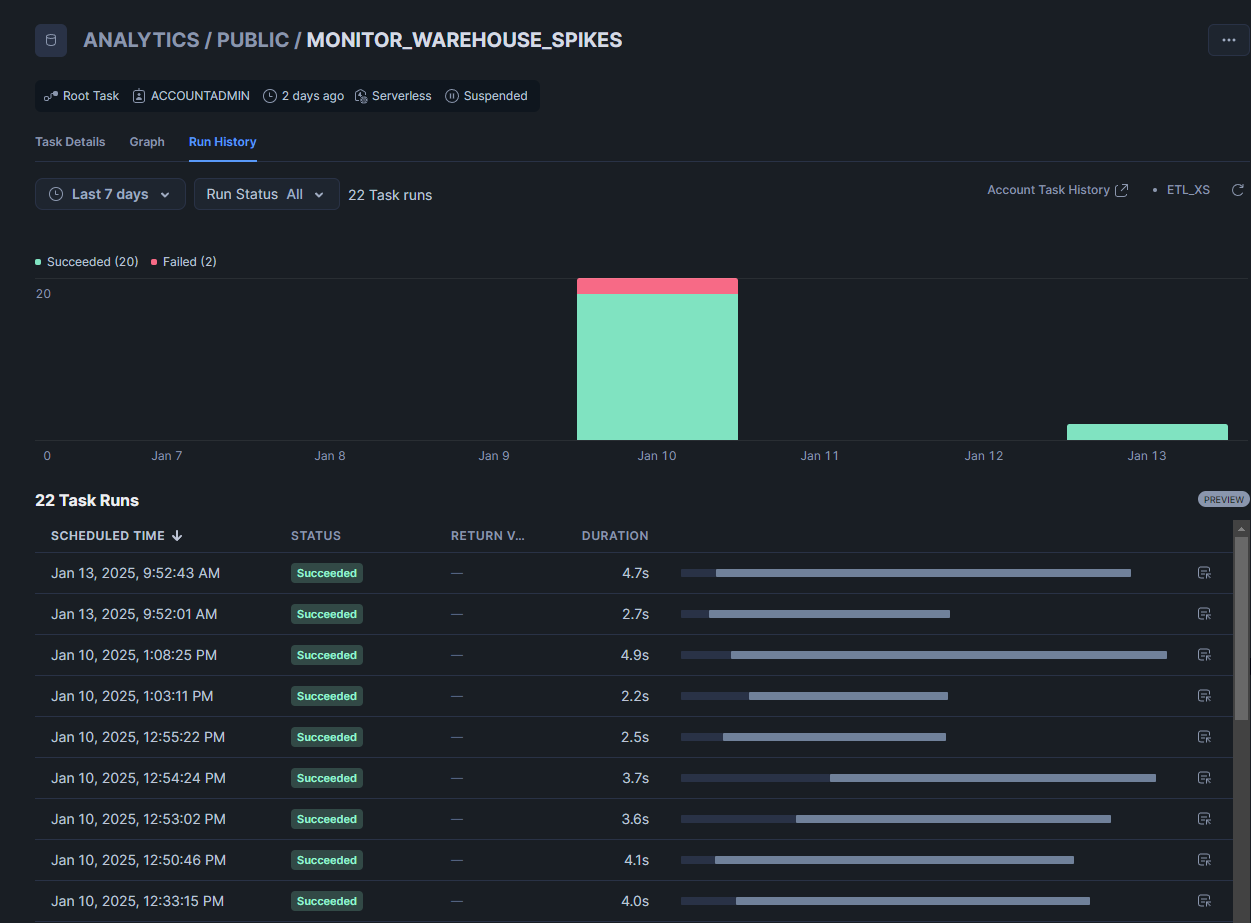Select the Run History tab
The image size is (1251, 923).
[222, 142]
